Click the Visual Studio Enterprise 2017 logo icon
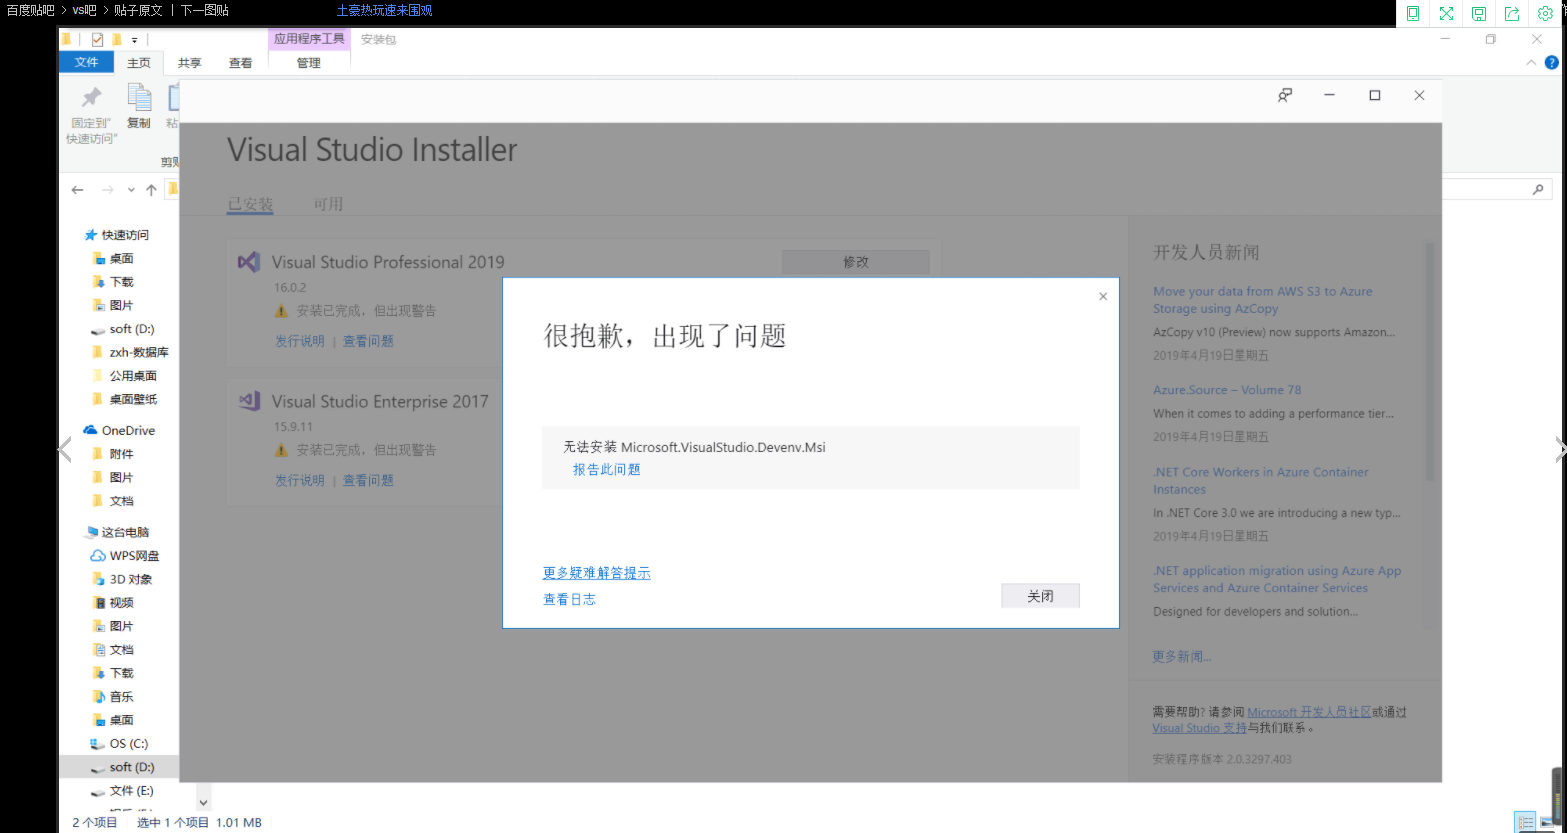Image resolution: width=1567 pixels, height=833 pixels. [249, 401]
